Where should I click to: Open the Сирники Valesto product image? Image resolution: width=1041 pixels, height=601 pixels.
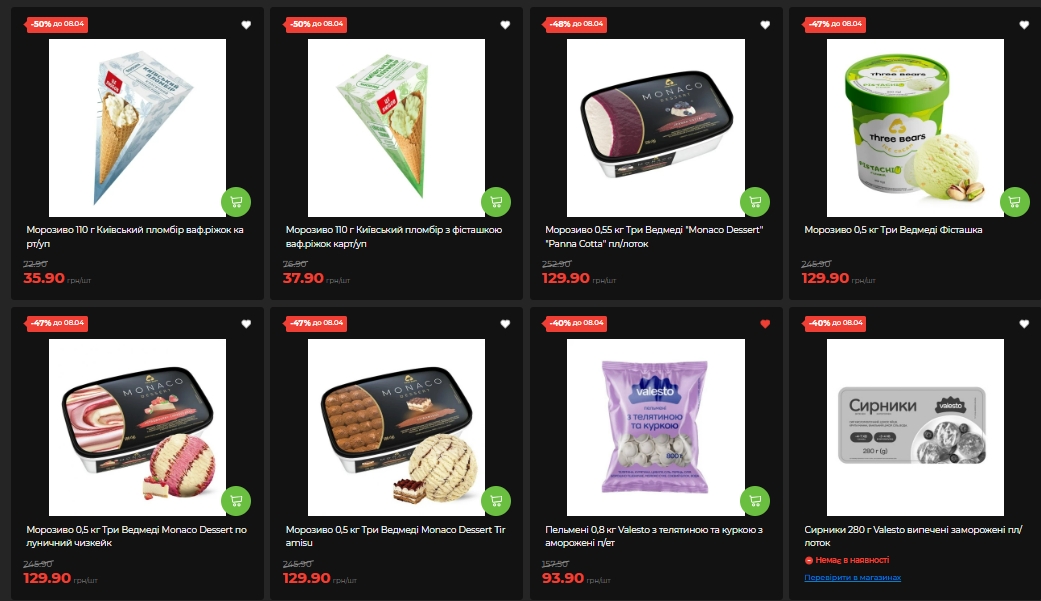915,427
